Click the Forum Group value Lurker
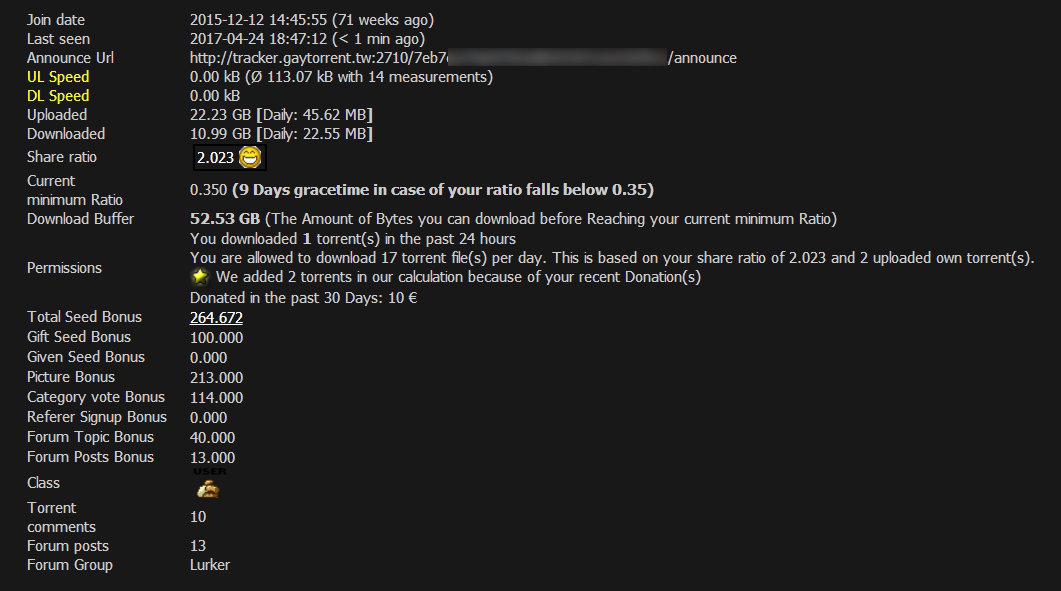 click(210, 565)
